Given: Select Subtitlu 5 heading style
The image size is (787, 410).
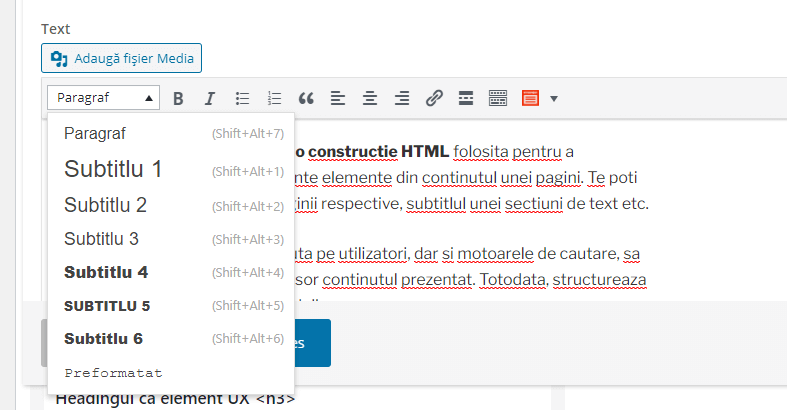Looking at the screenshot, I should coord(107,305).
